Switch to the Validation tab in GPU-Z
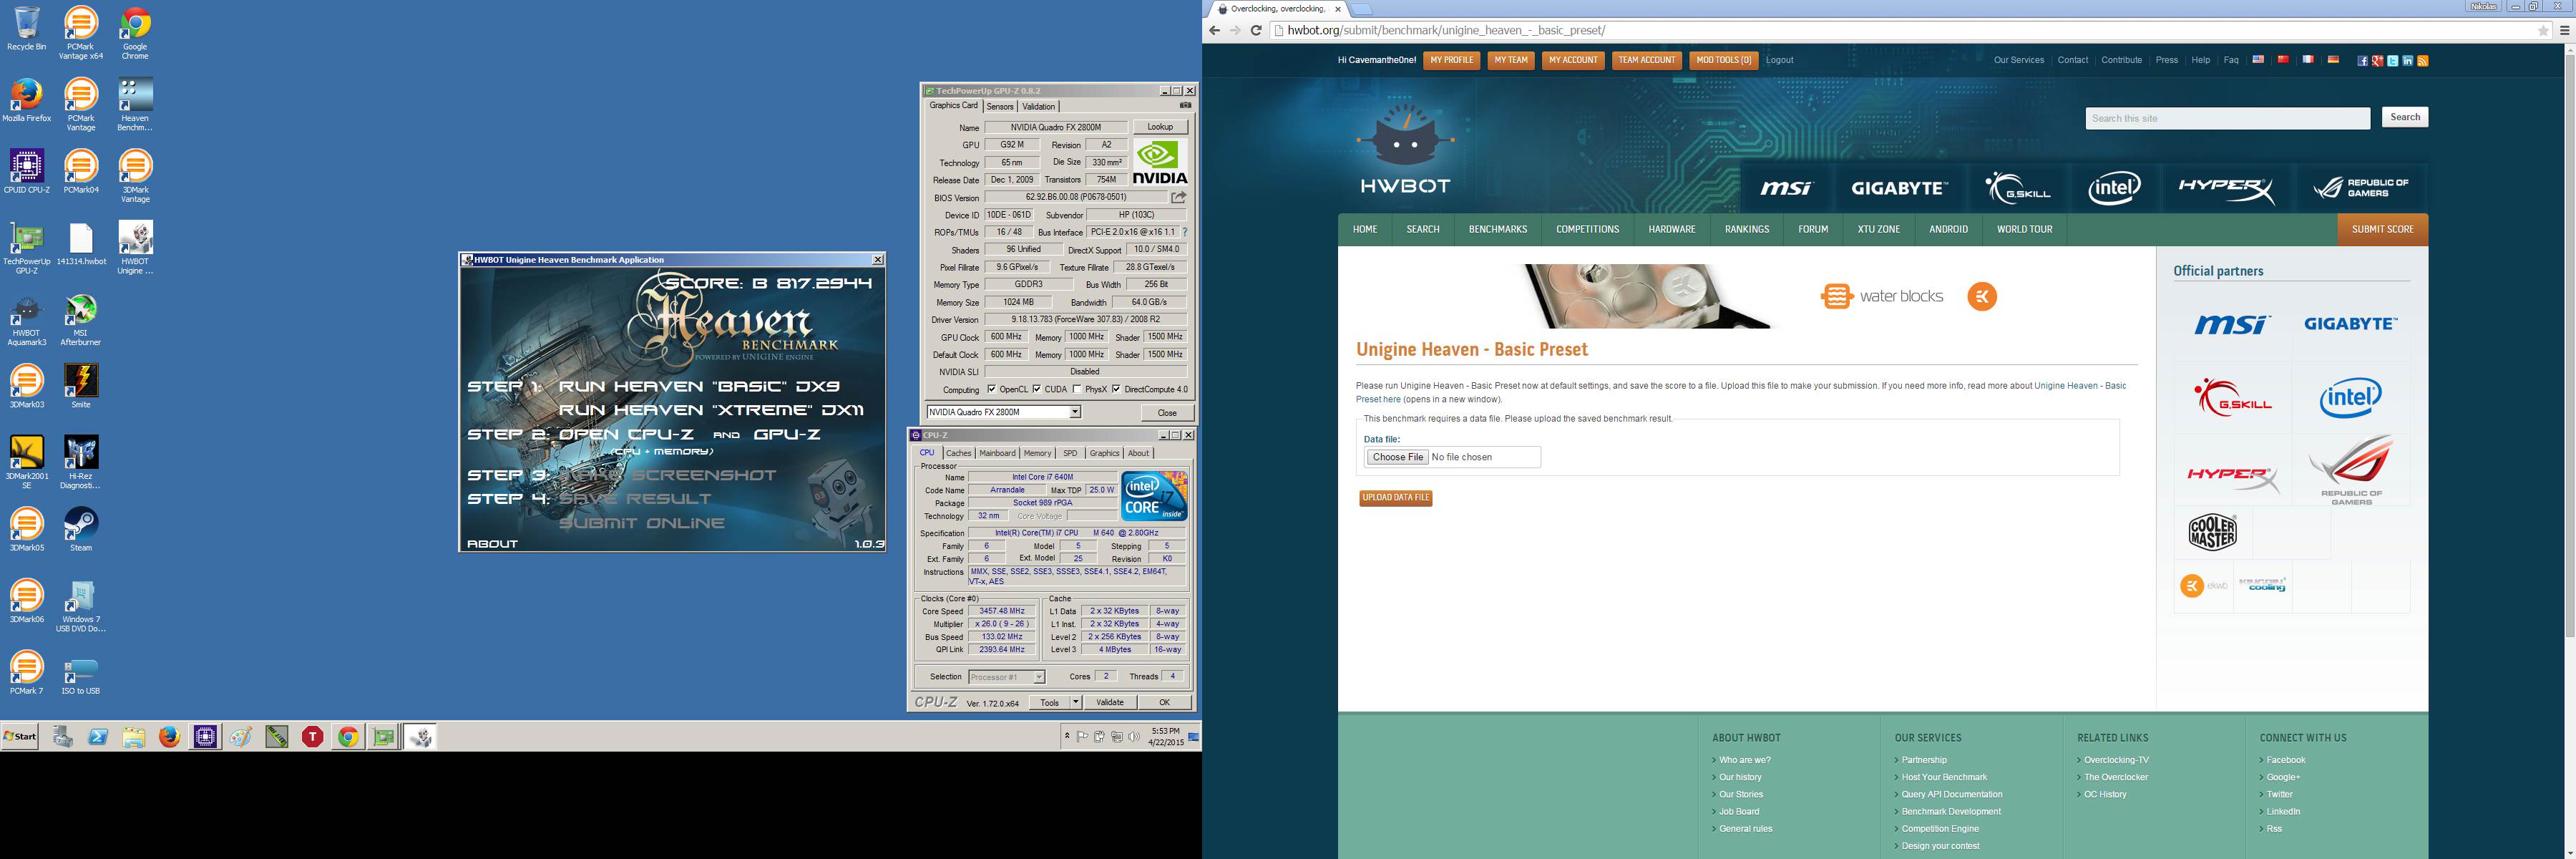 pyautogui.click(x=1038, y=106)
